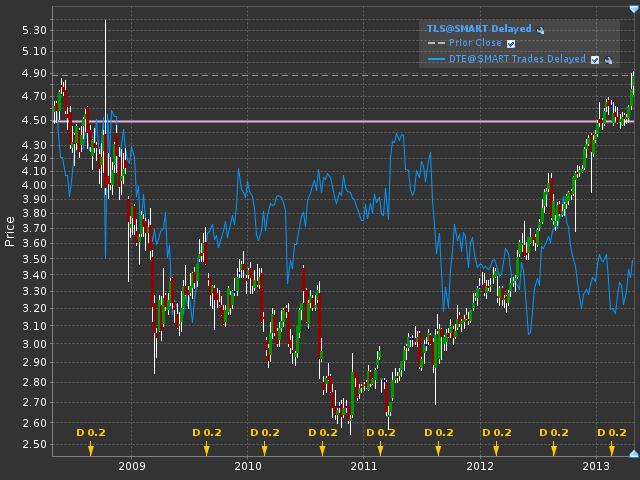Click the TLS@SMART Delayed legend title
Viewport: 640px width, 480px height.
point(479,29)
